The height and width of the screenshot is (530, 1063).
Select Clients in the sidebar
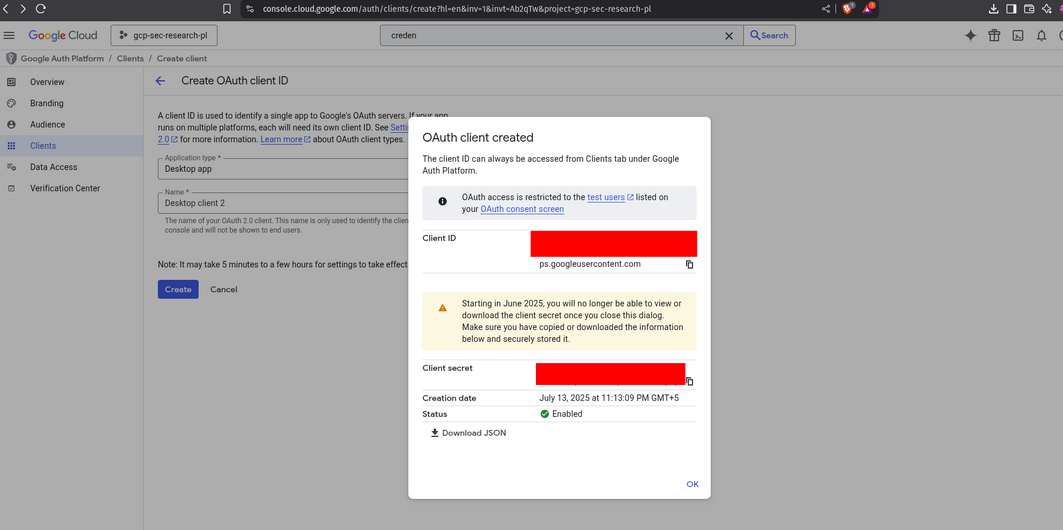click(71, 146)
